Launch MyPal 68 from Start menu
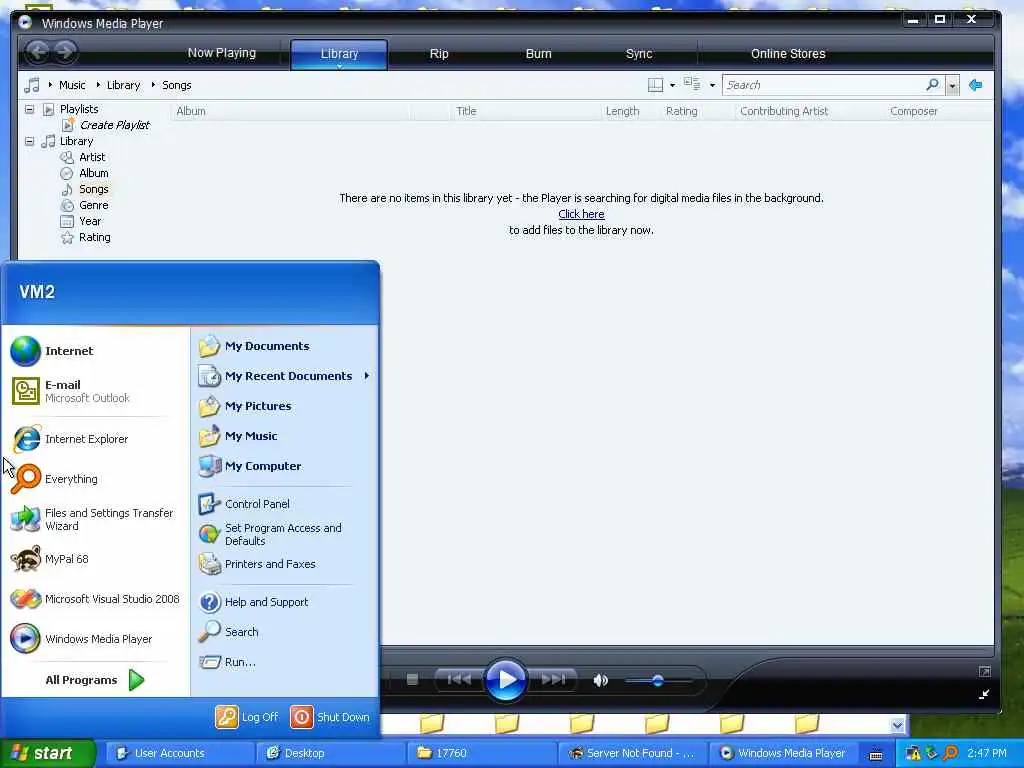Screen dimensions: 1024x768 96,559
